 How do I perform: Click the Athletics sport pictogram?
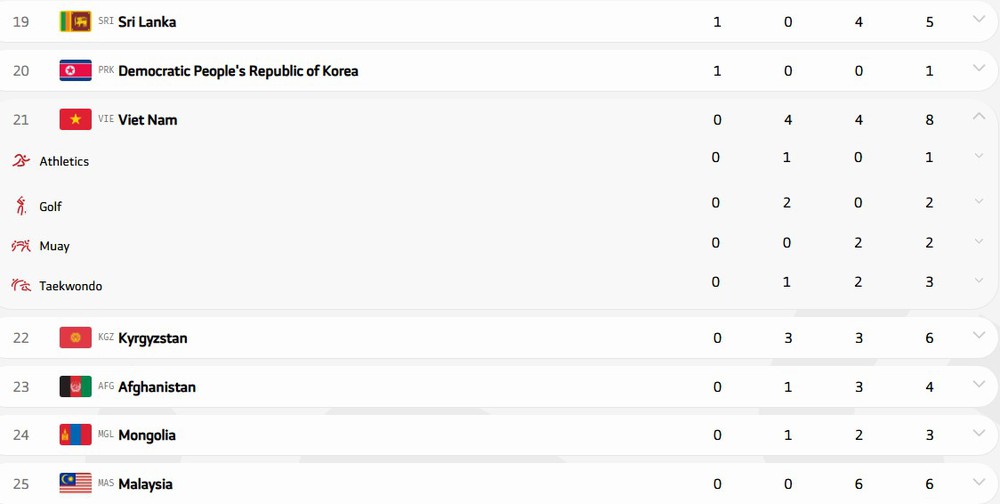21,161
